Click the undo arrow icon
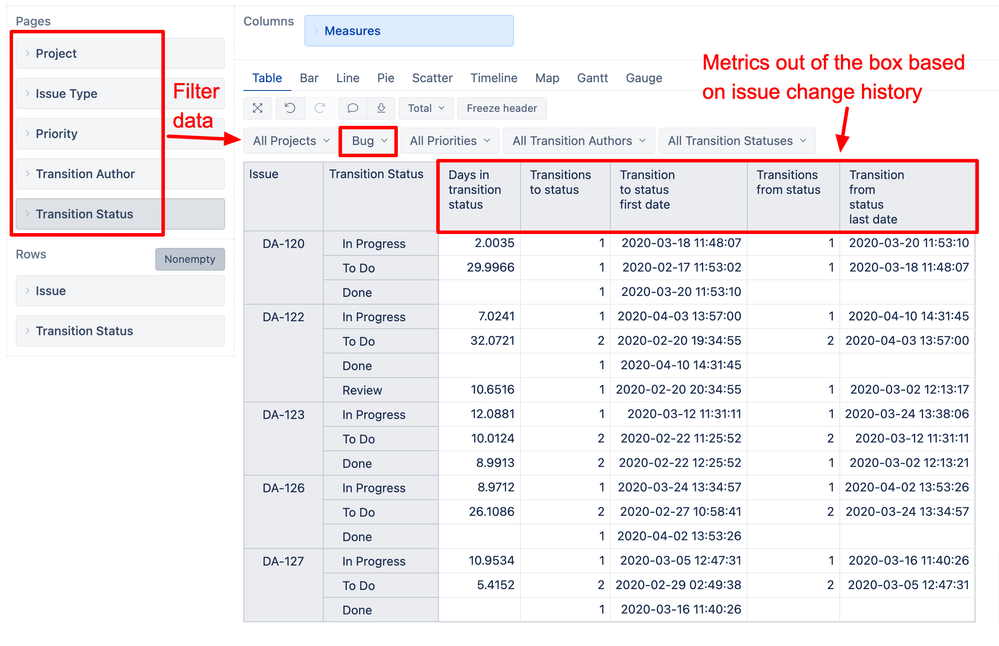The width and height of the screenshot is (999, 646). click(x=290, y=108)
